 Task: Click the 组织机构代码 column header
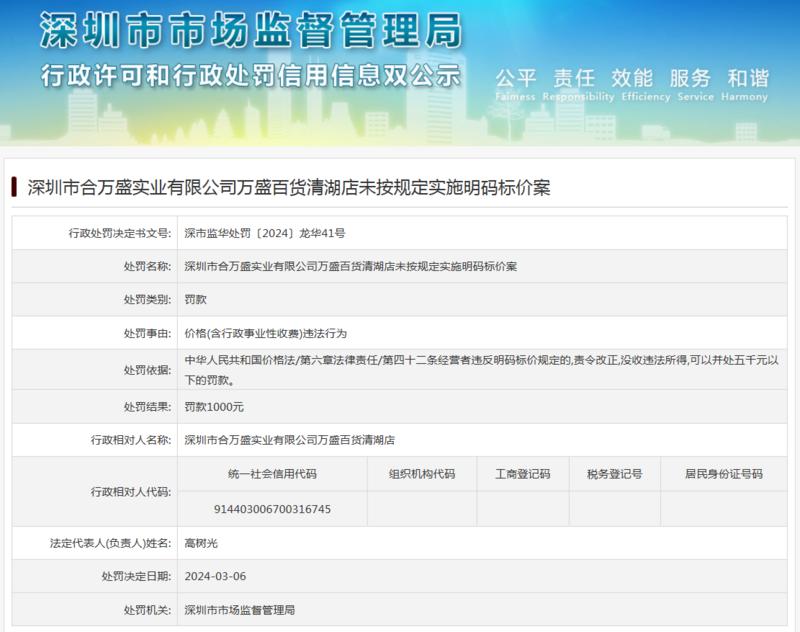point(422,474)
